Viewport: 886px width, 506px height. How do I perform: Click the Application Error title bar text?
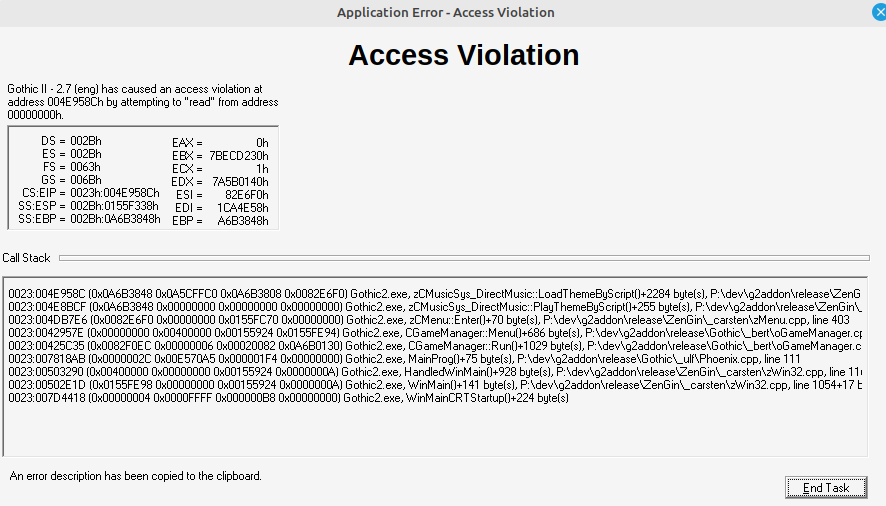click(x=445, y=12)
